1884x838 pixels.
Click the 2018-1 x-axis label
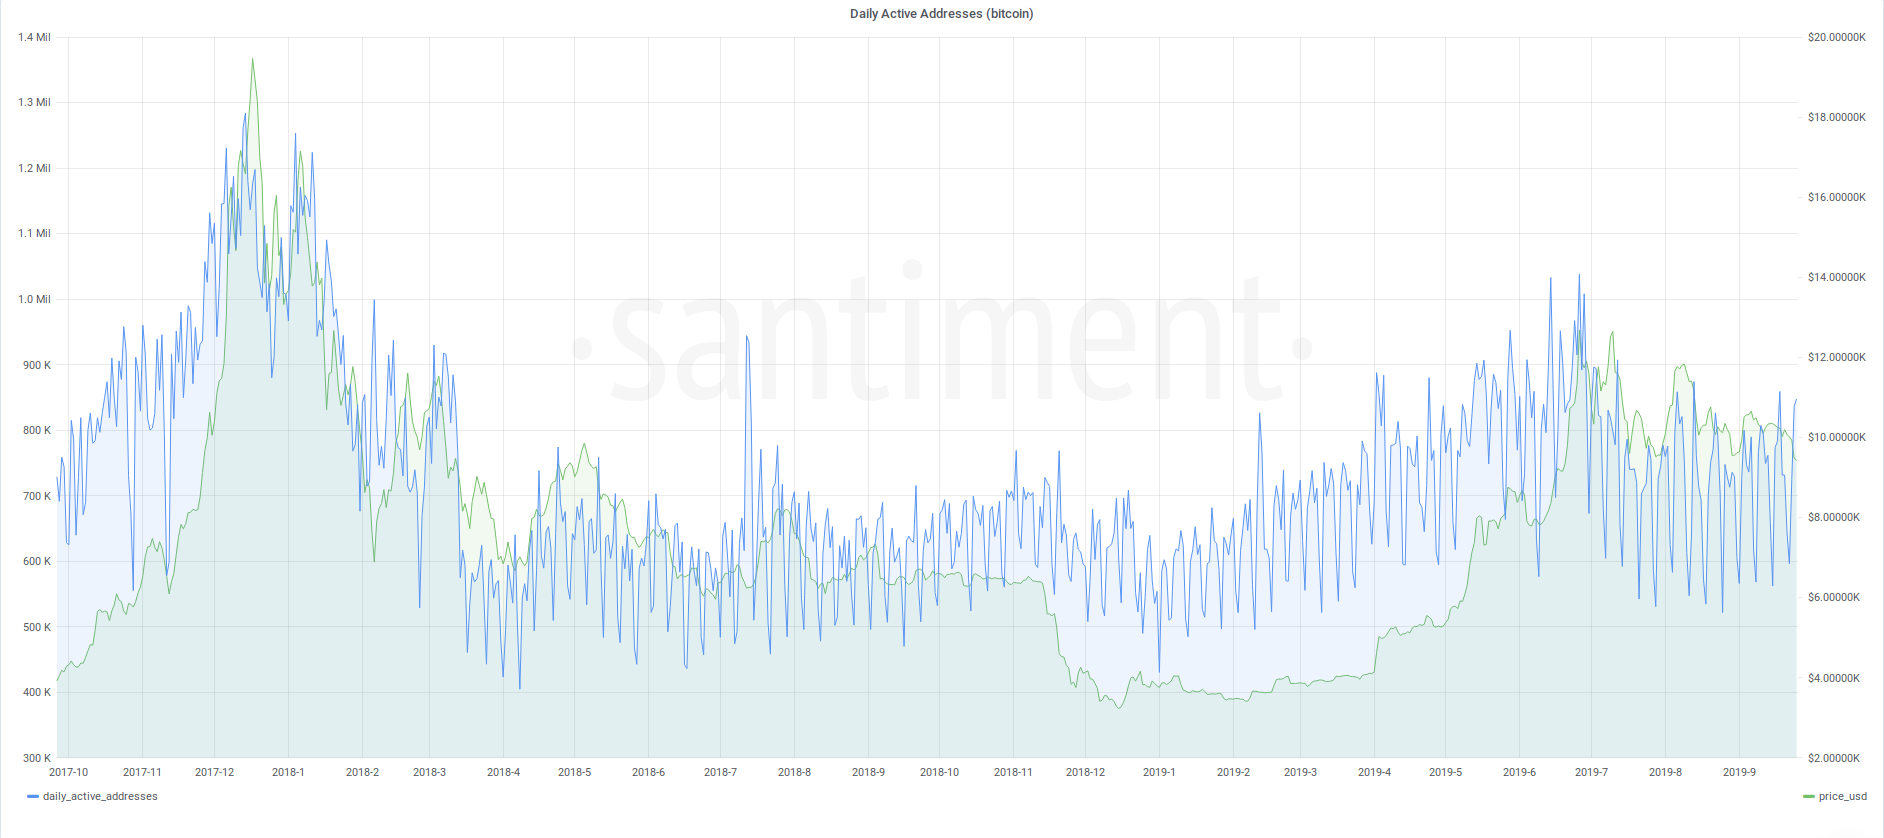coord(288,772)
